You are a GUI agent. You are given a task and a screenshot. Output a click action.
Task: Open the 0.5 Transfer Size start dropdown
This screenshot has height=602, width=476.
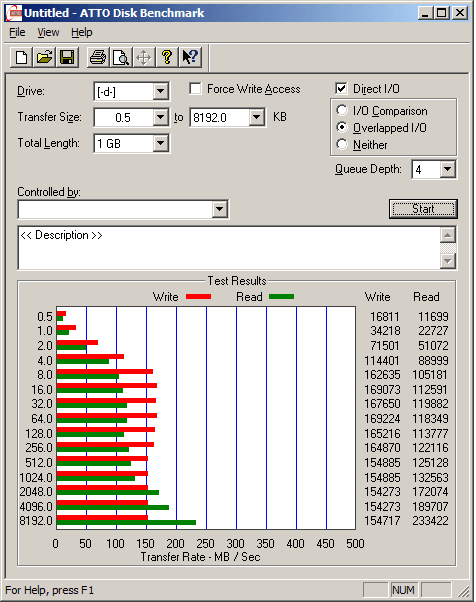(x=160, y=117)
